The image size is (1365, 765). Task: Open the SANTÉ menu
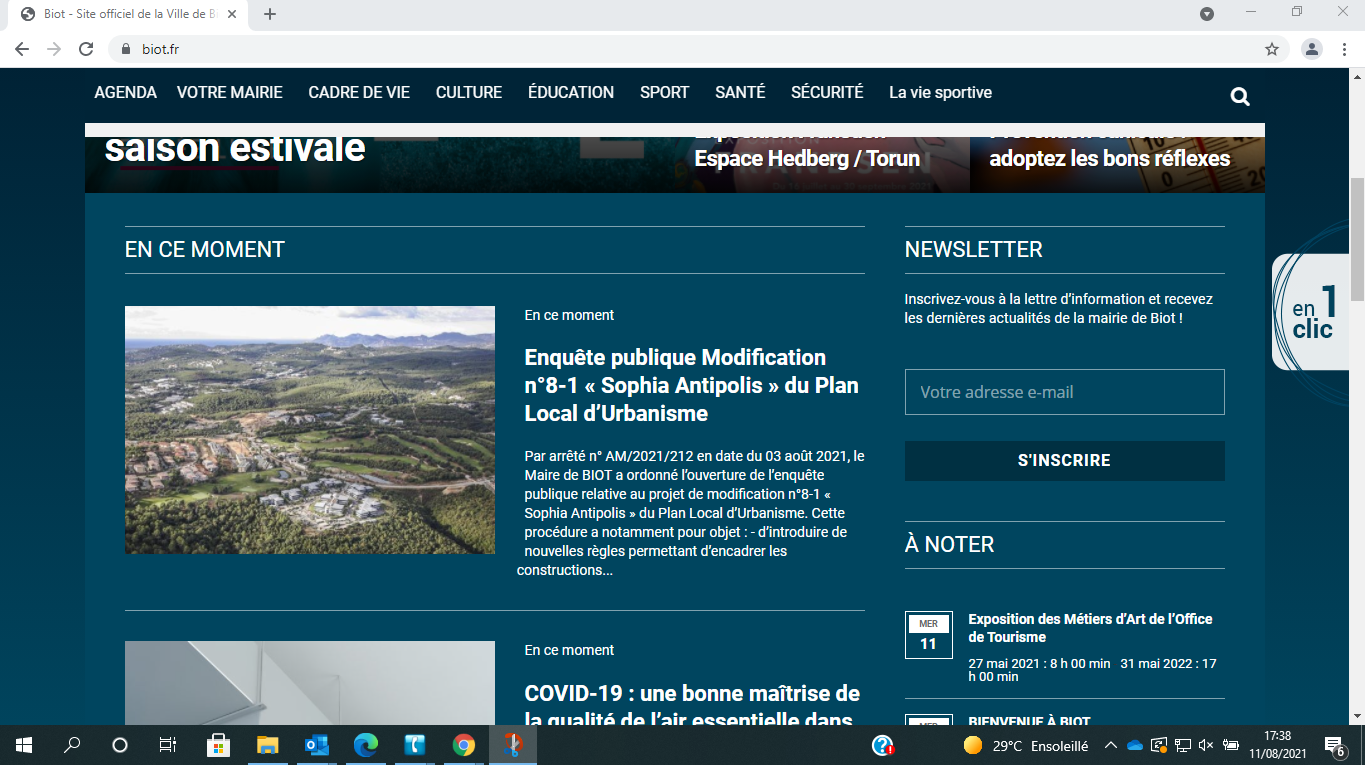(x=740, y=92)
